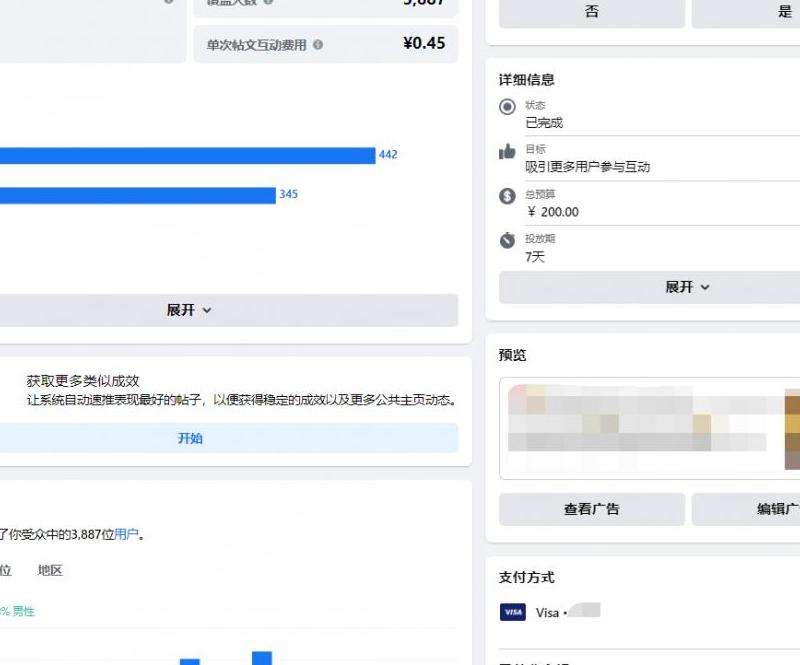Open the 查看广告 button
The height and width of the screenshot is (665, 800).
[x=591, y=509]
